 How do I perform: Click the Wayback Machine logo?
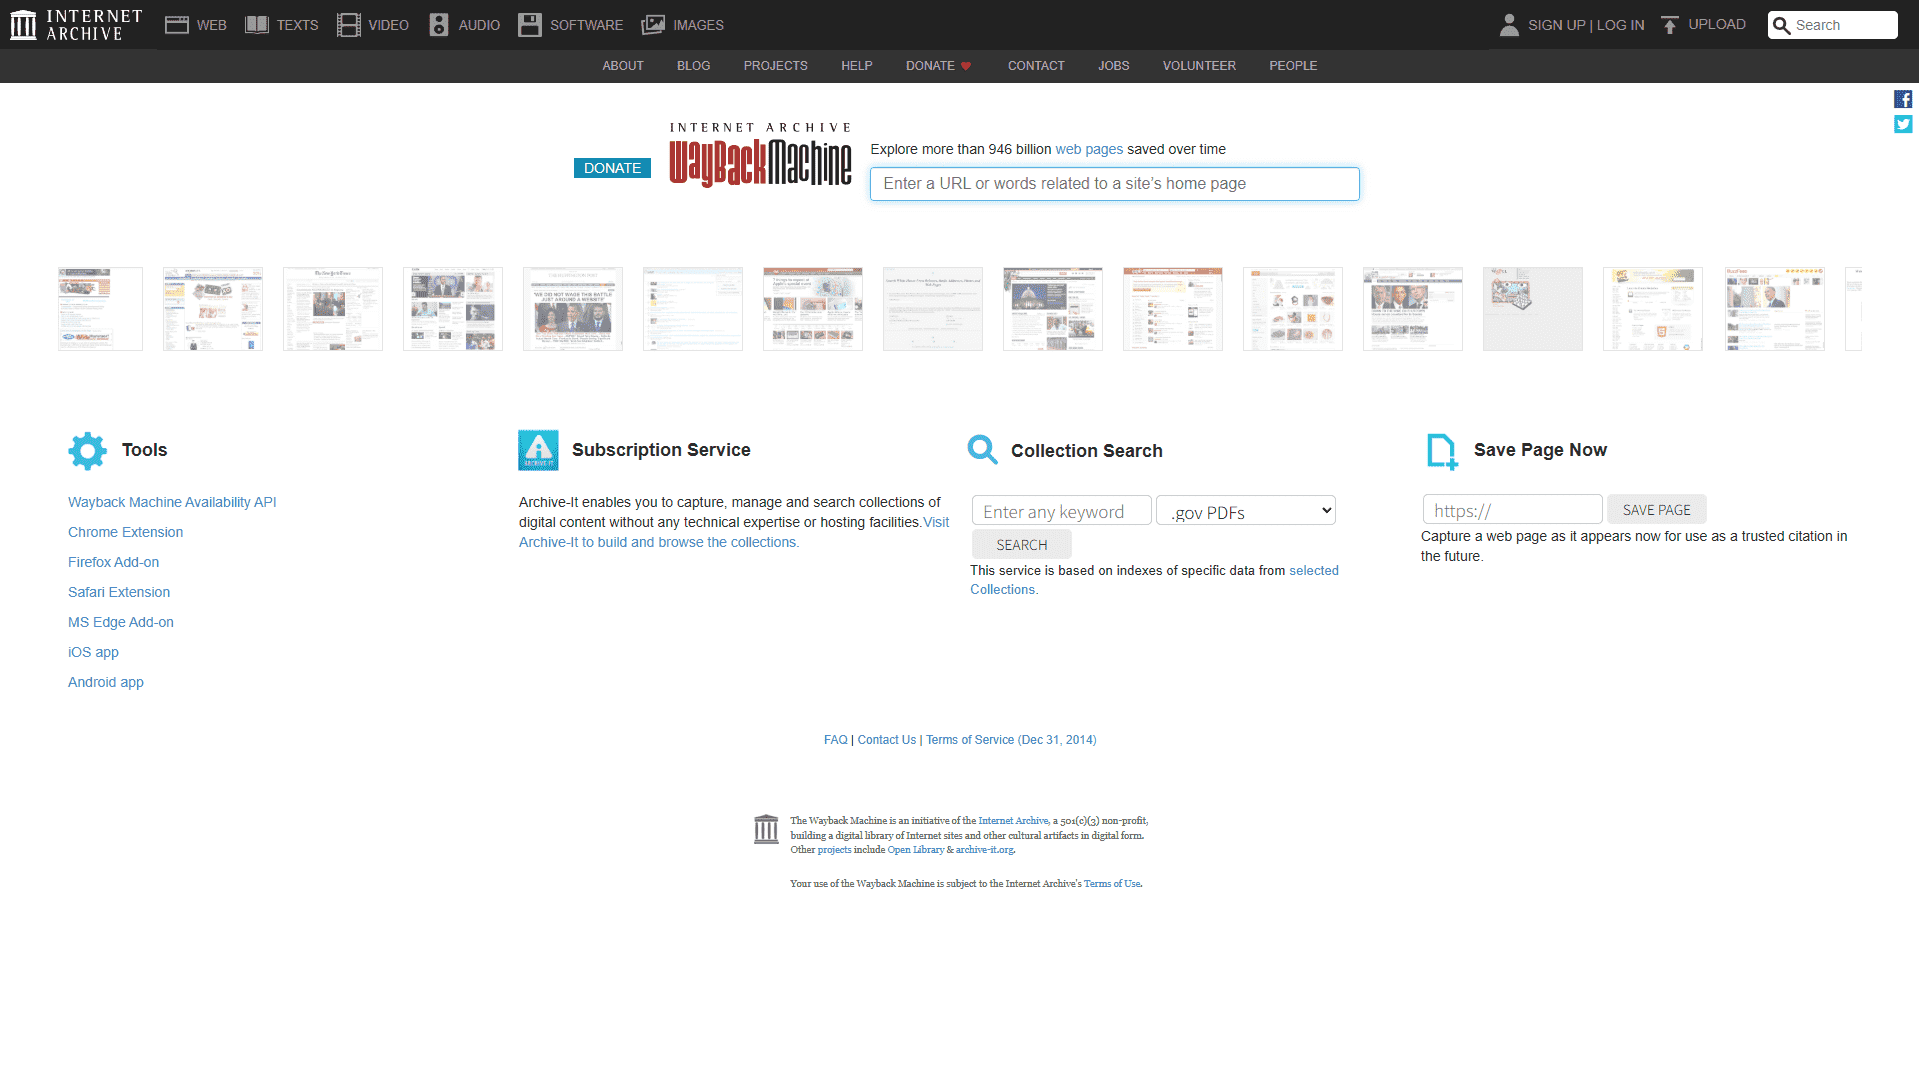tap(760, 155)
